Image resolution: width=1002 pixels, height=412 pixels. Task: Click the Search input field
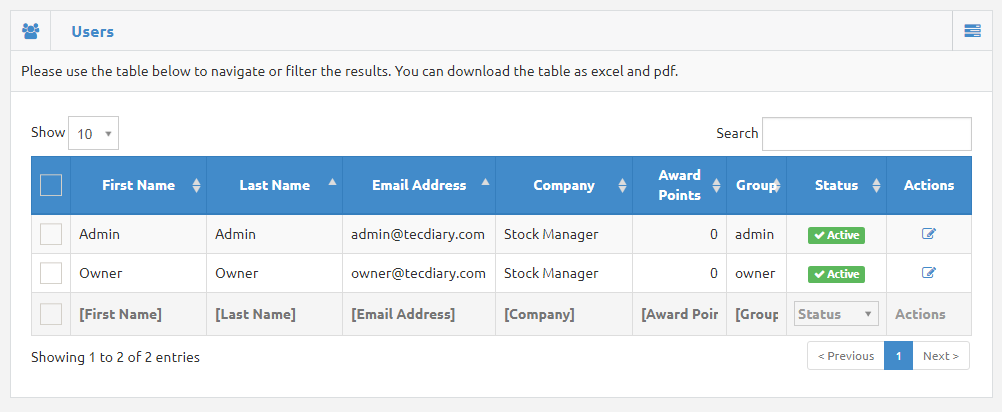click(x=866, y=134)
